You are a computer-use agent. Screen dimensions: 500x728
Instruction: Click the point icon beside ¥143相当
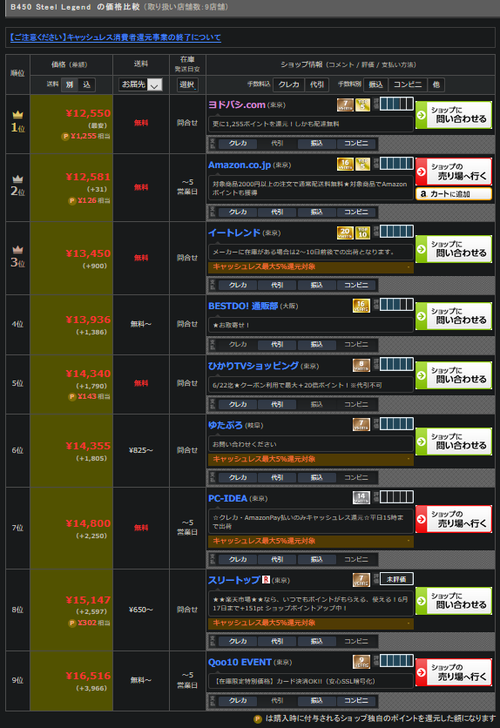coord(72,396)
